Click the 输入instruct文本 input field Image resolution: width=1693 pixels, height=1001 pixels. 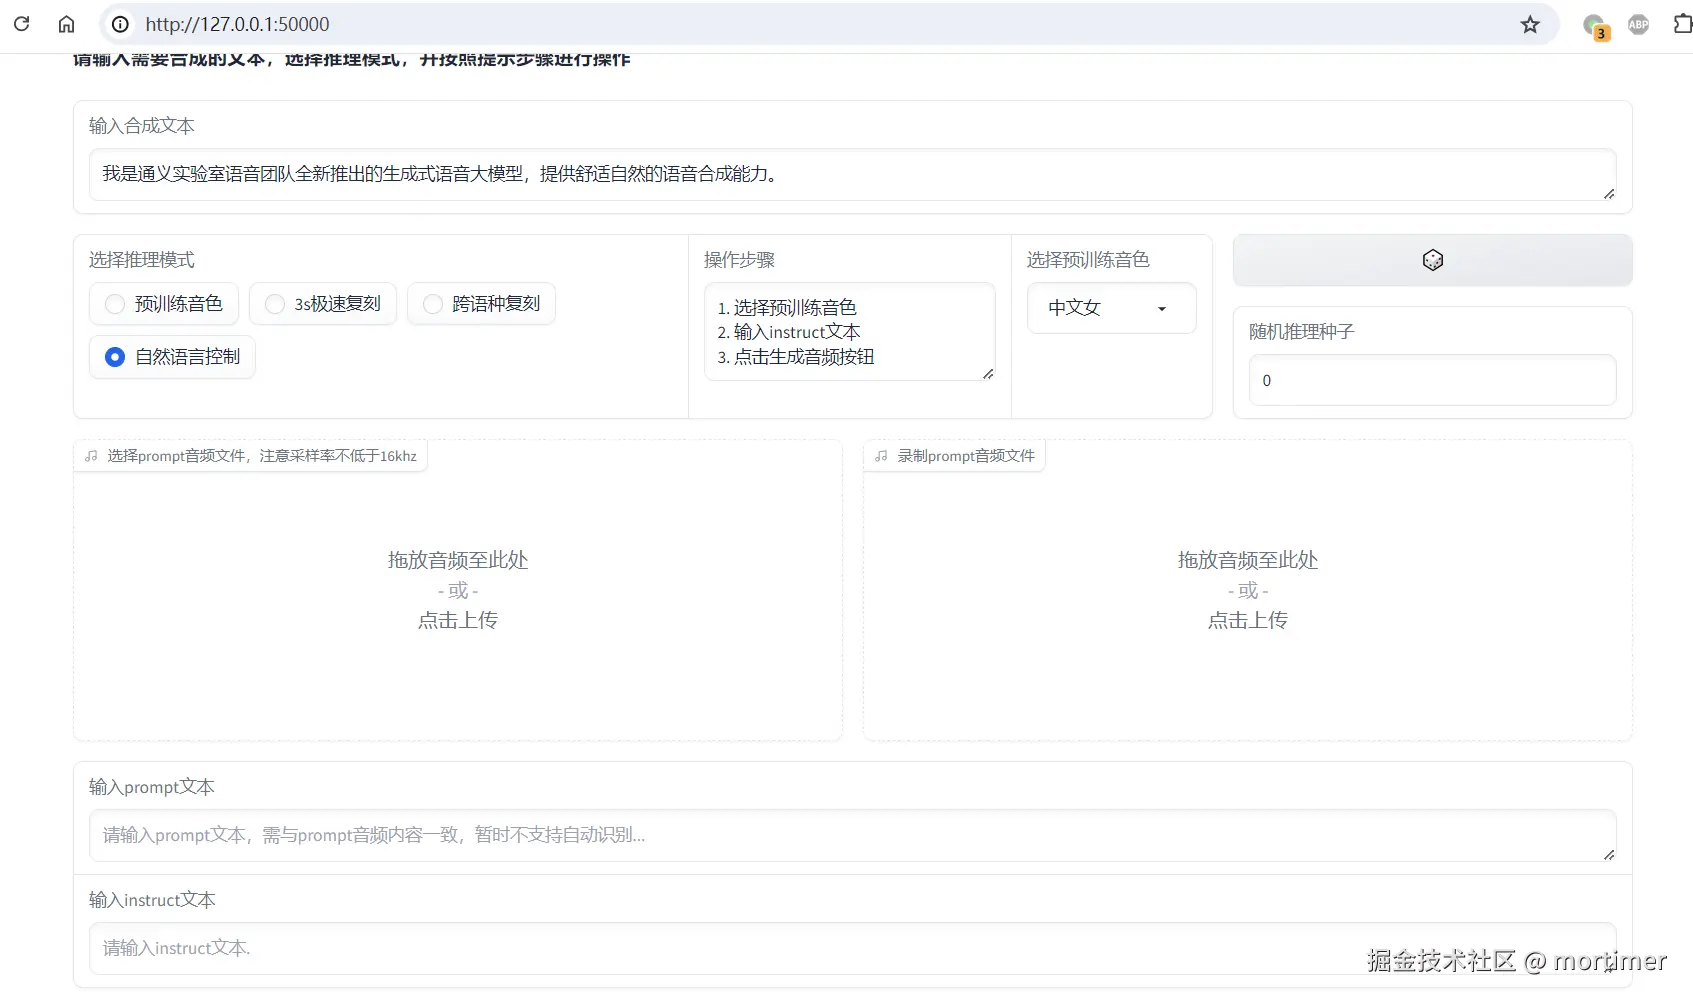click(852, 948)
